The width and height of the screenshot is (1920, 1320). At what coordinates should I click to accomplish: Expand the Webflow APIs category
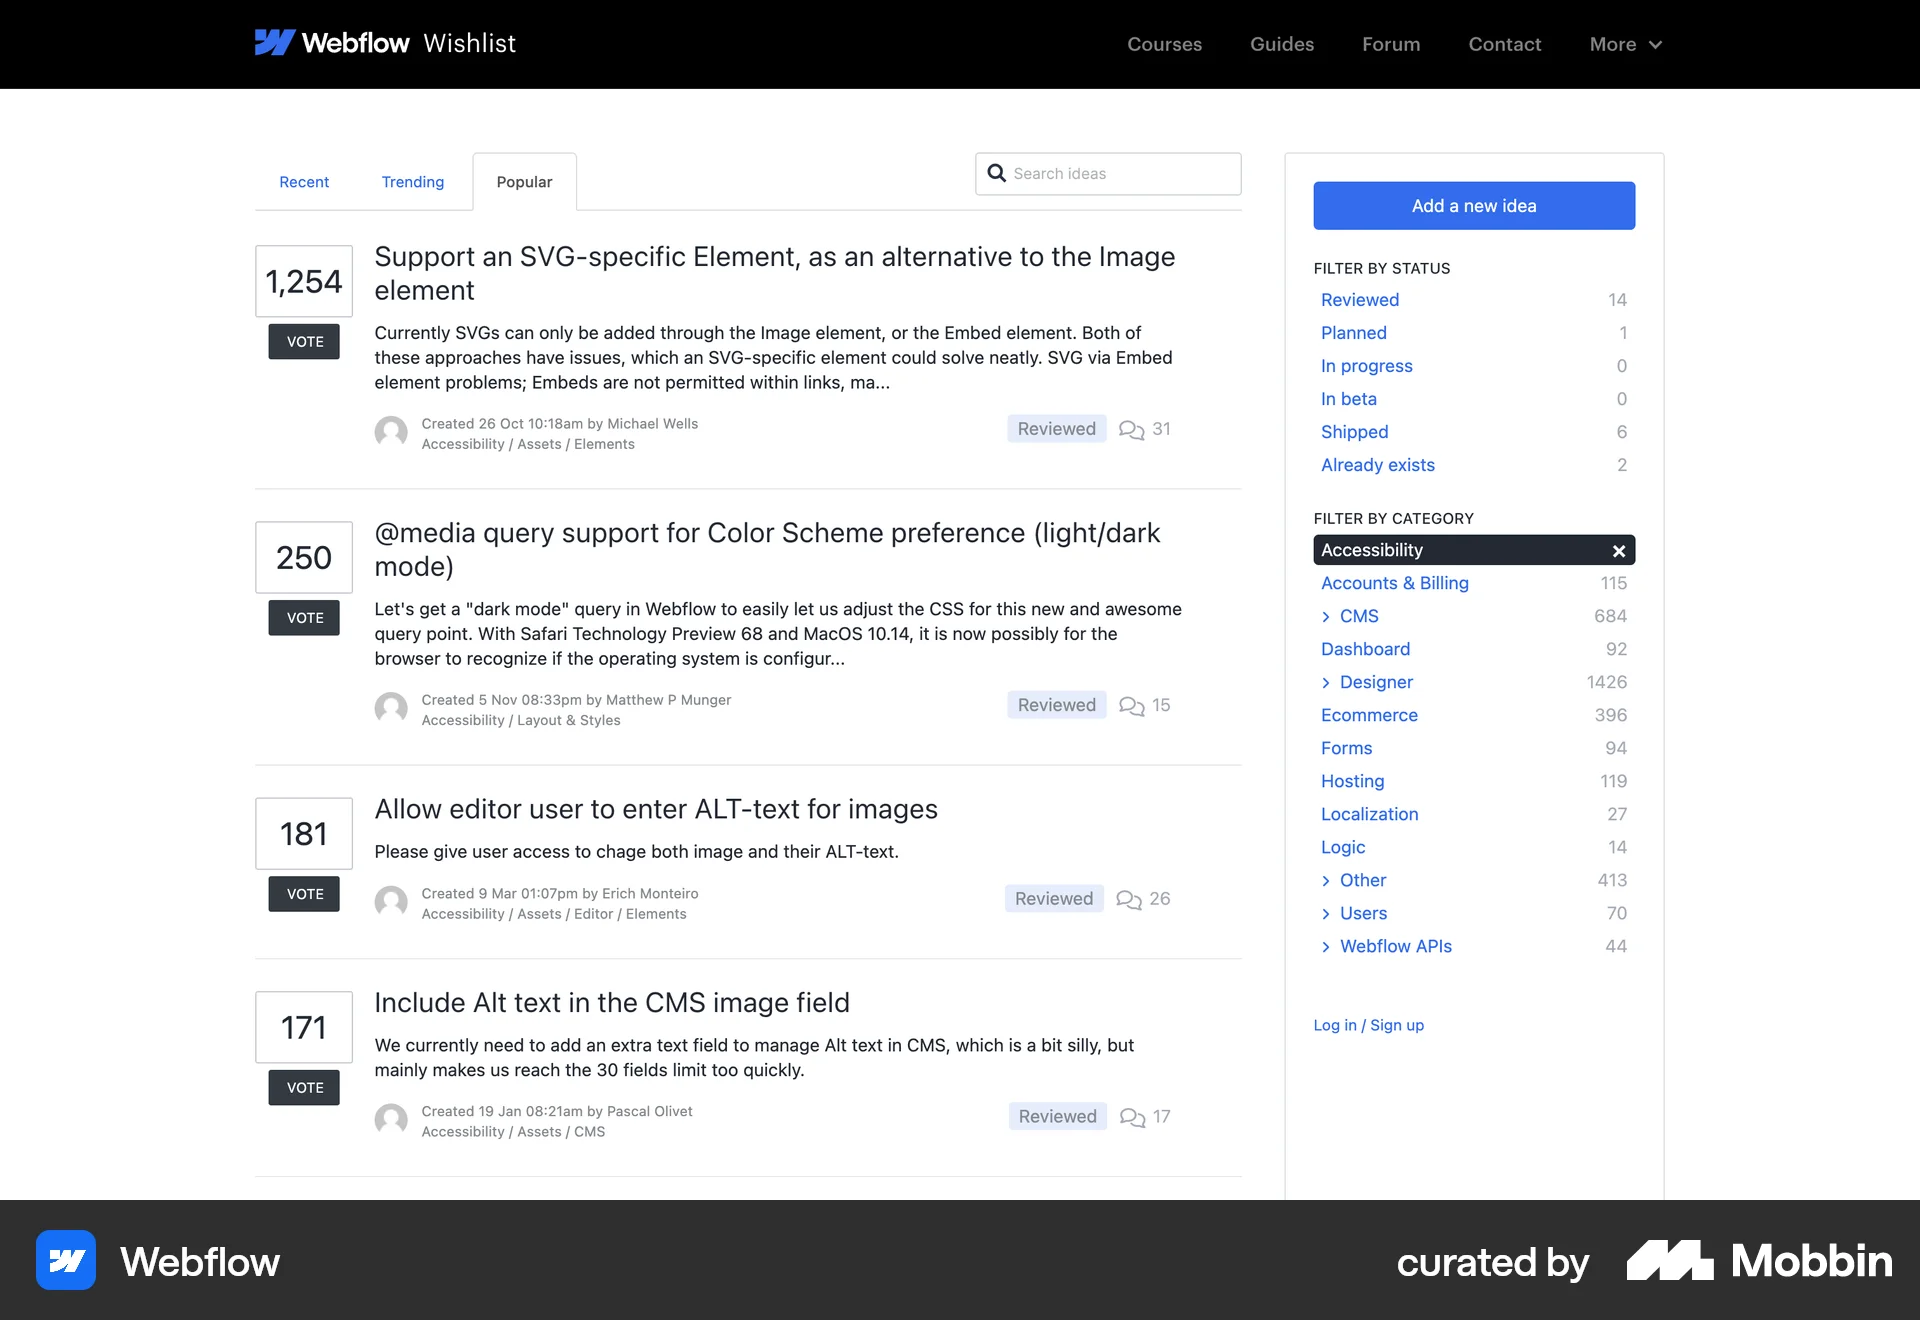coord(1326,946)
